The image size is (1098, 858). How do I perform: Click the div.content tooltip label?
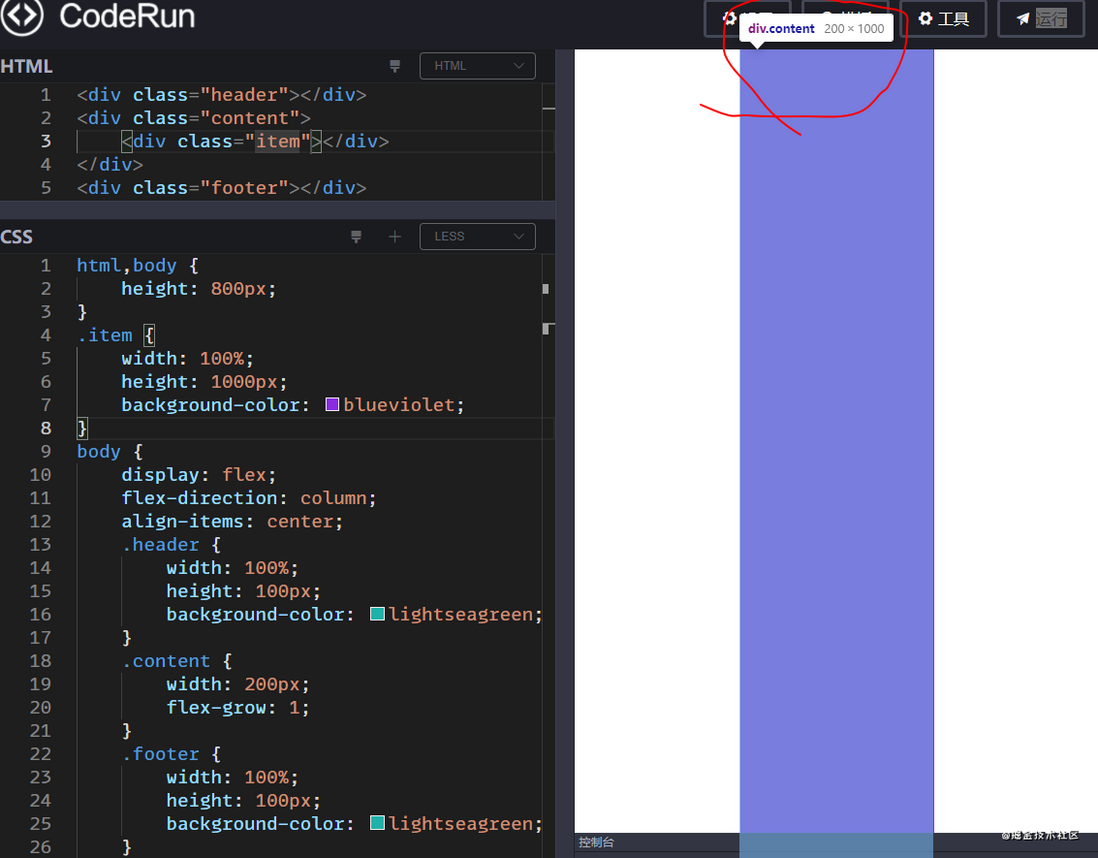(x=816, y=29)
